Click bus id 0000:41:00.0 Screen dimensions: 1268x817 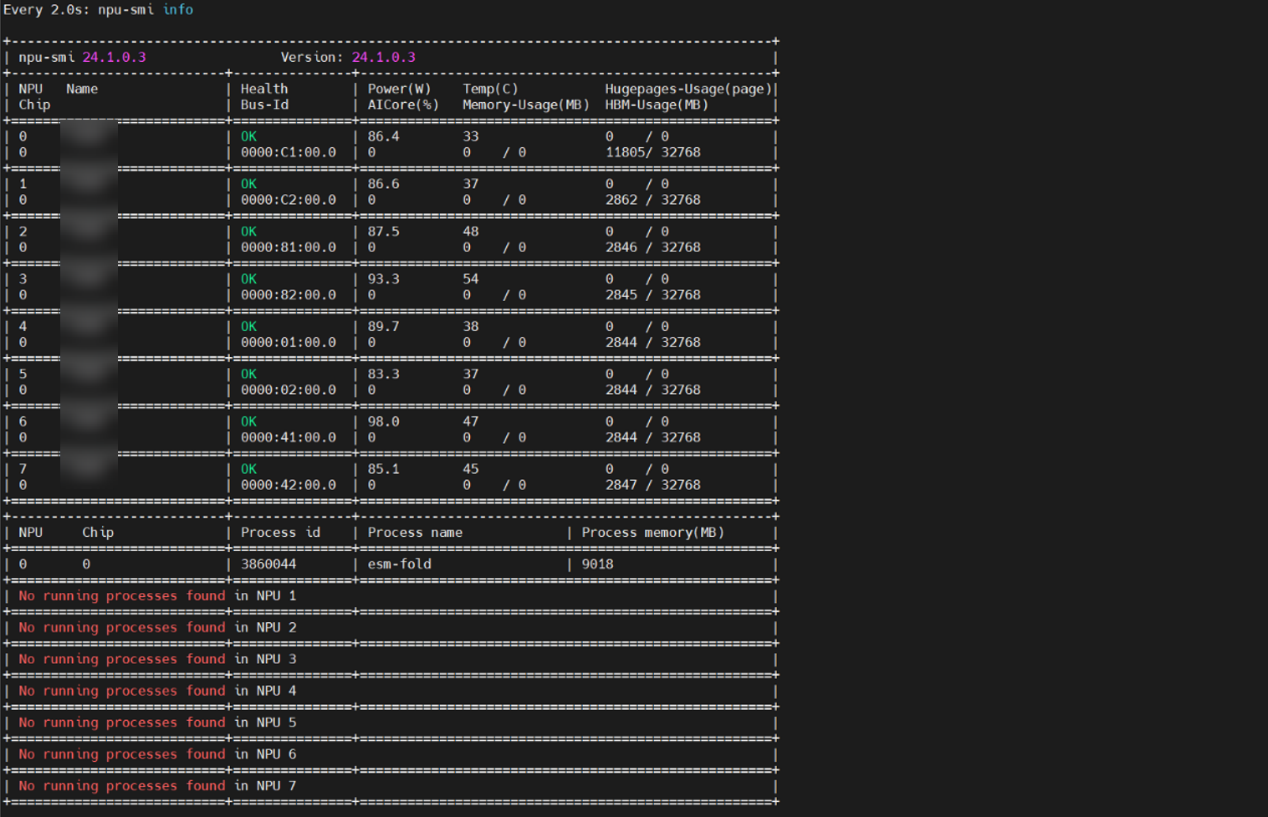pyautogui.click(x=288, y=437)
